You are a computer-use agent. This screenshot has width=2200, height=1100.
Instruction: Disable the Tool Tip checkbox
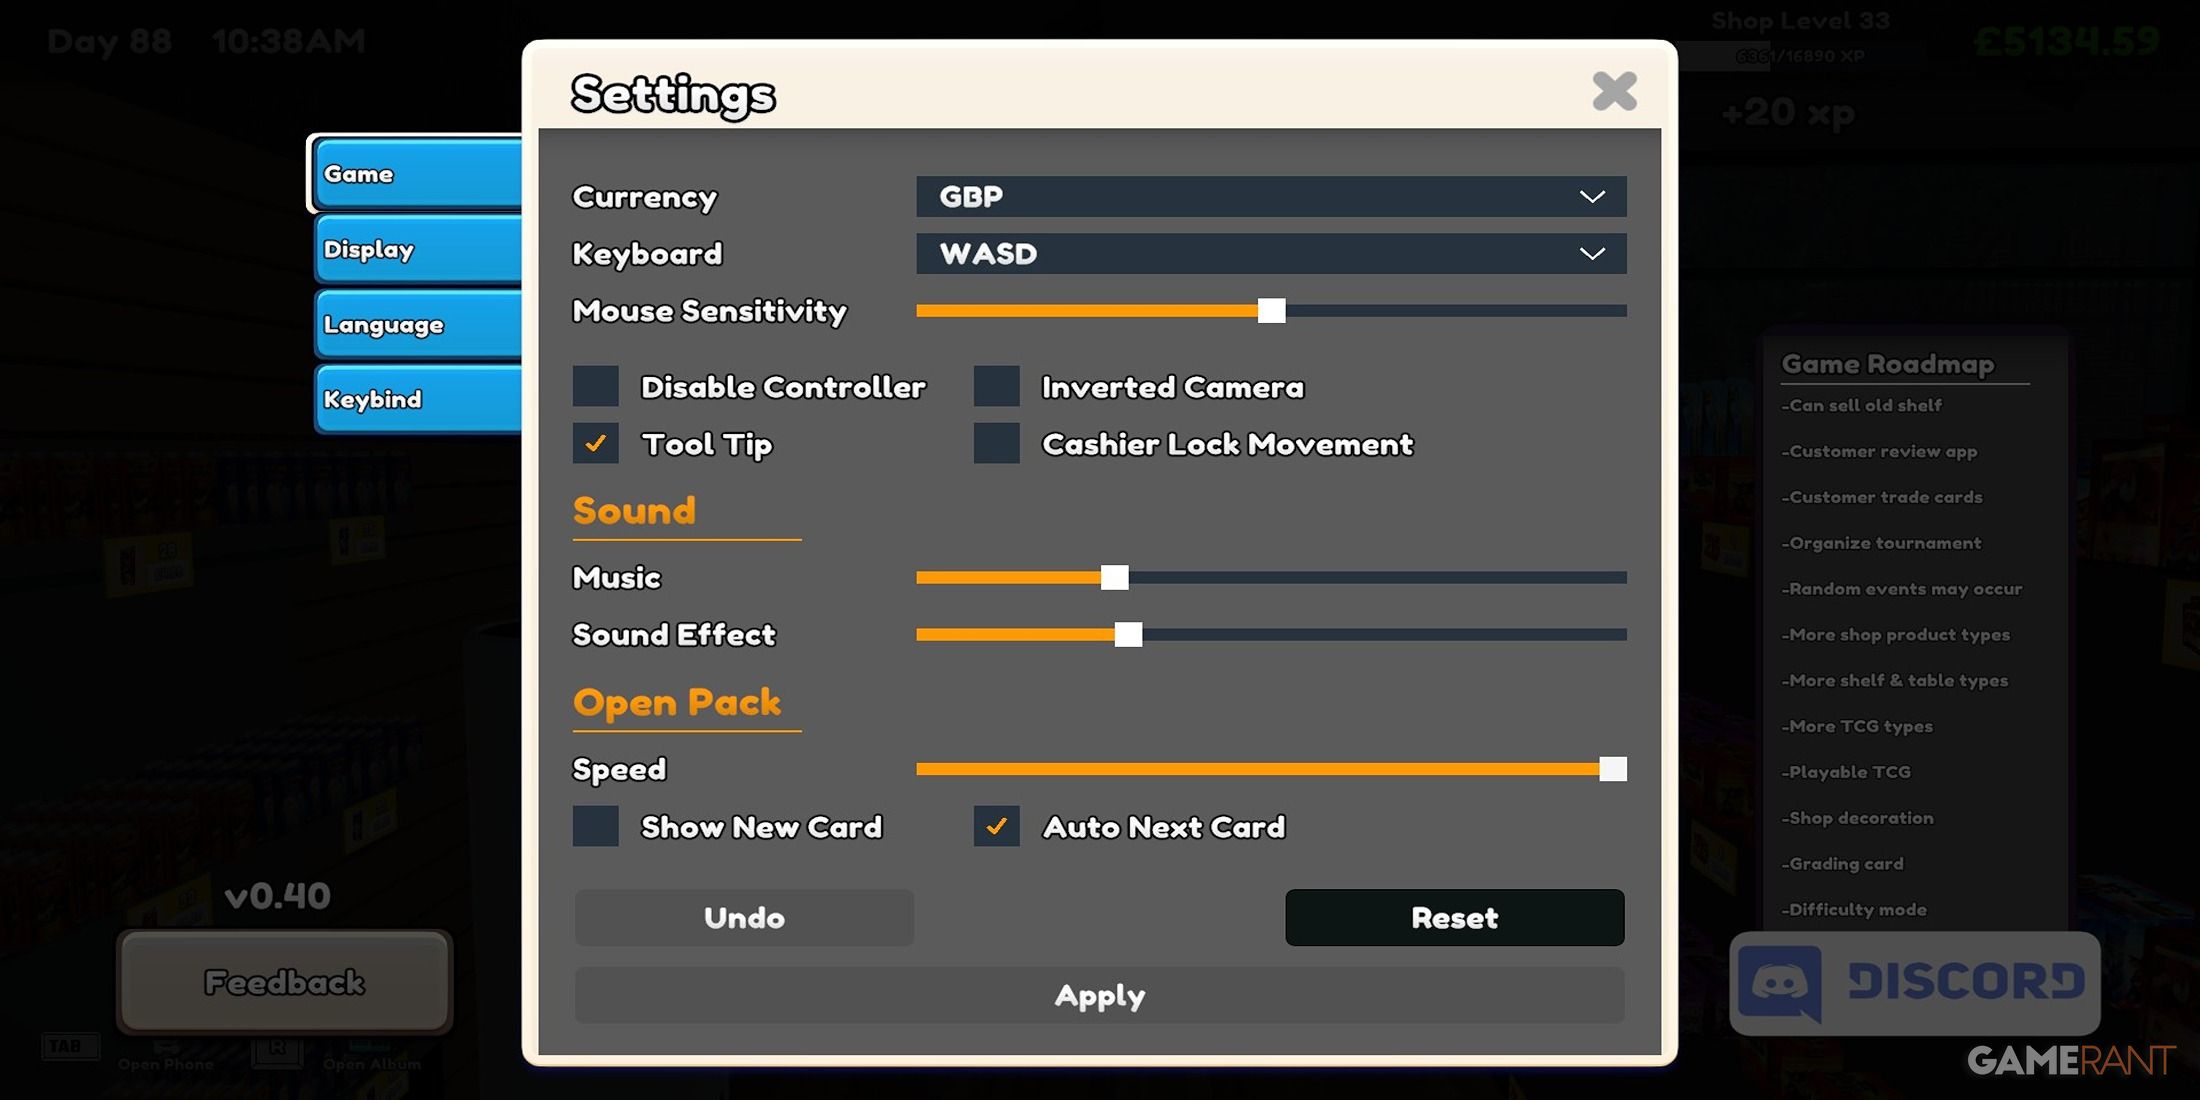click(595, 443)
